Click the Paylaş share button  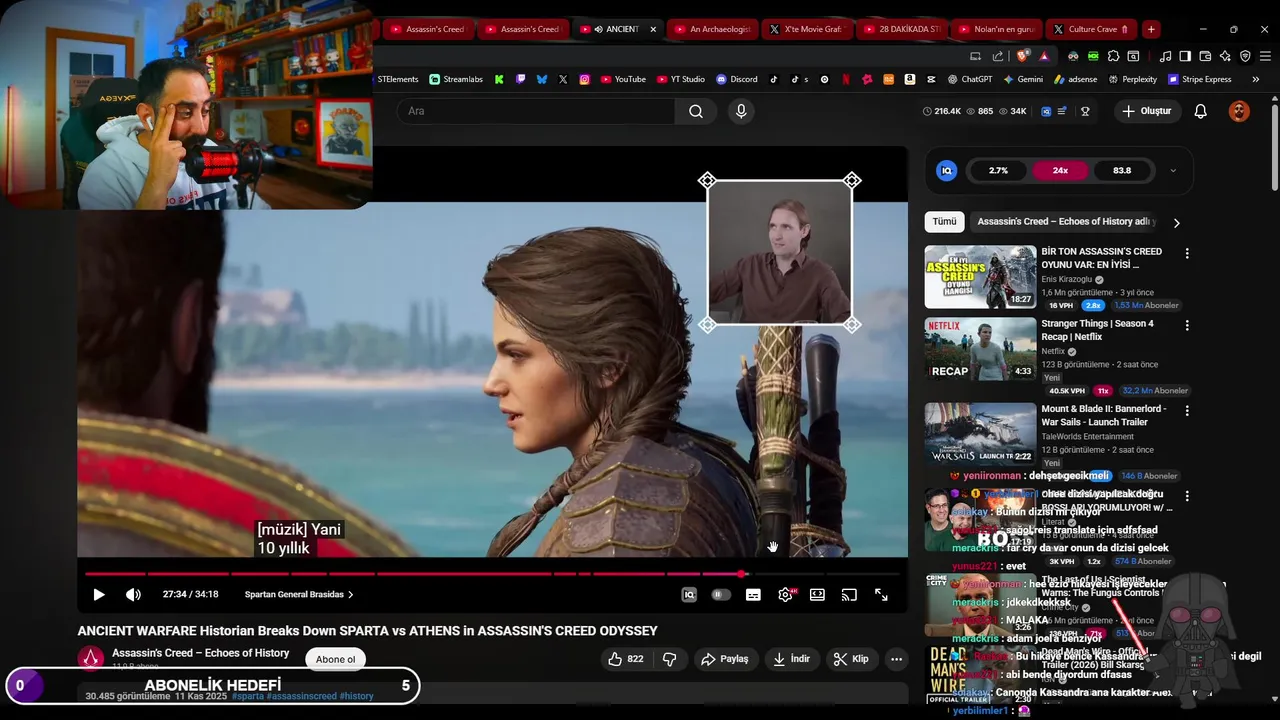click(725, 659)
